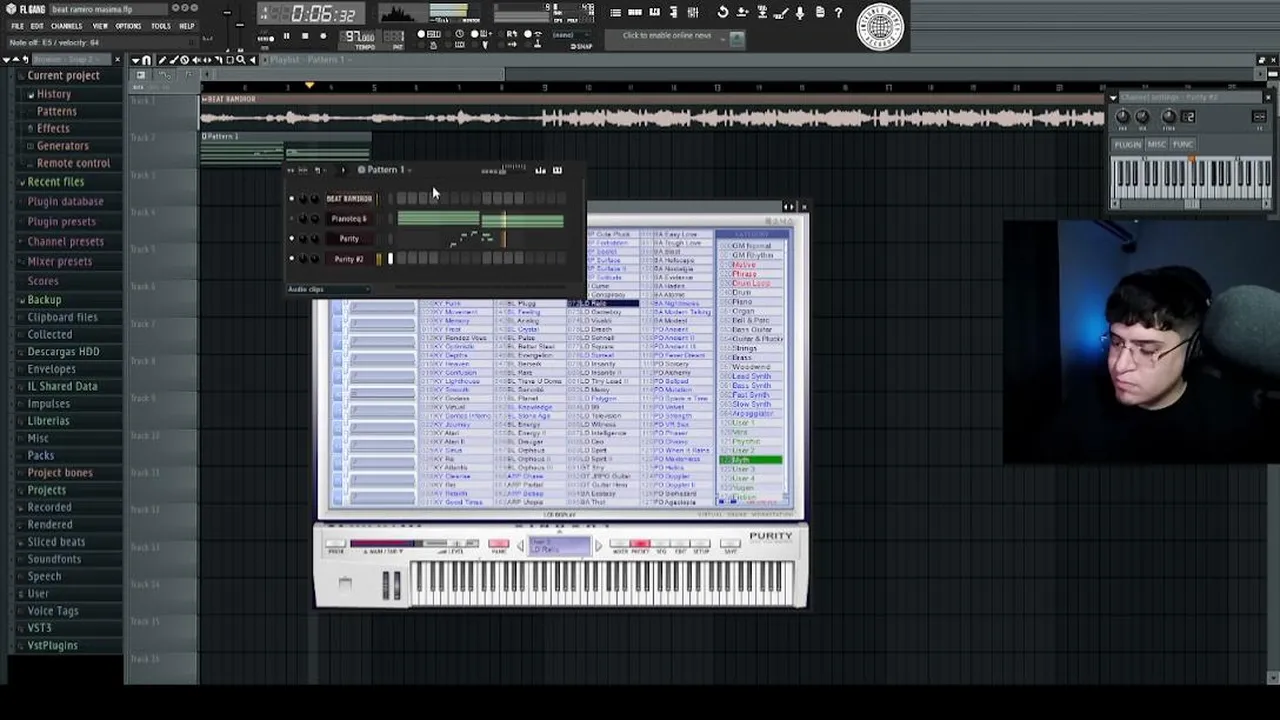Open the browser view icon
This screenshot has height=720, width=1280.
pos(675,13)
